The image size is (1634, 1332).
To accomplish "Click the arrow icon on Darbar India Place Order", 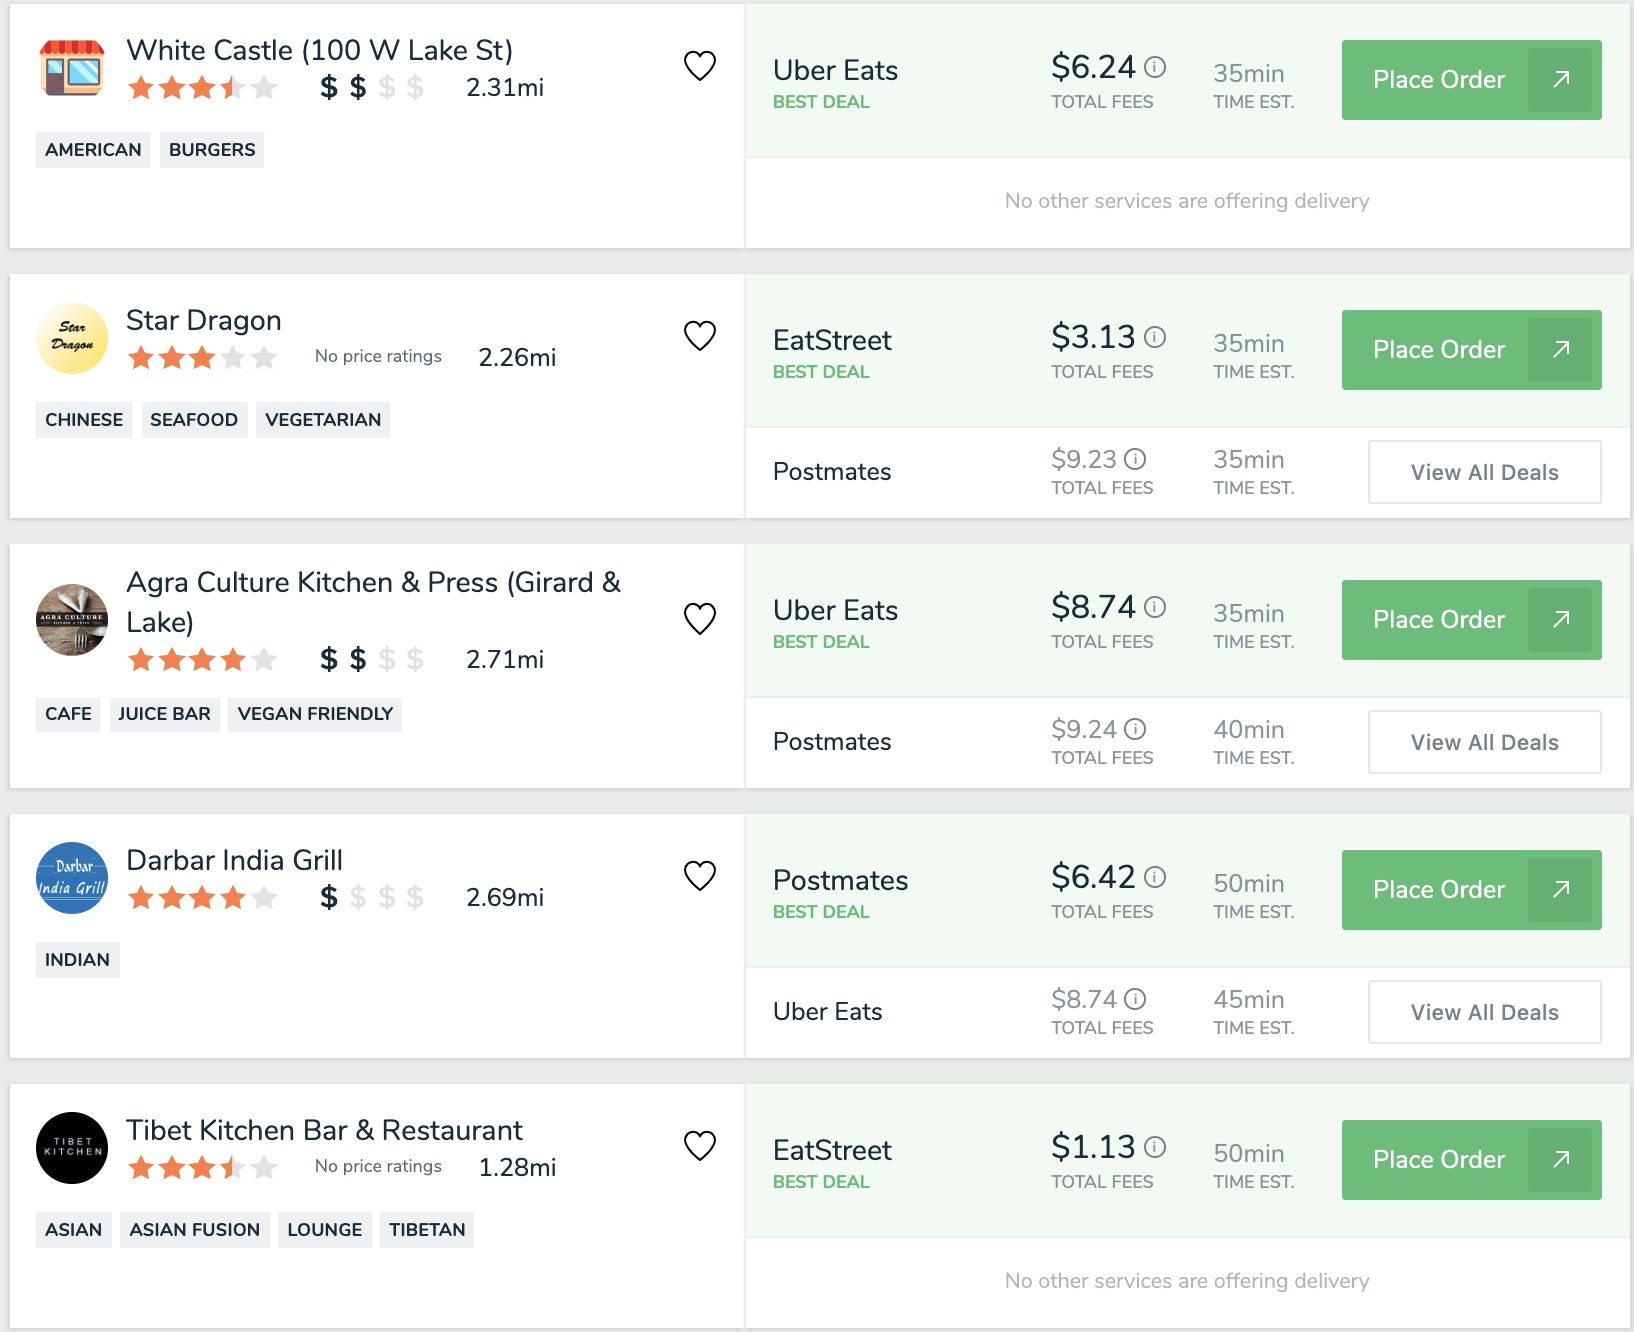I will click(1560, 890).
